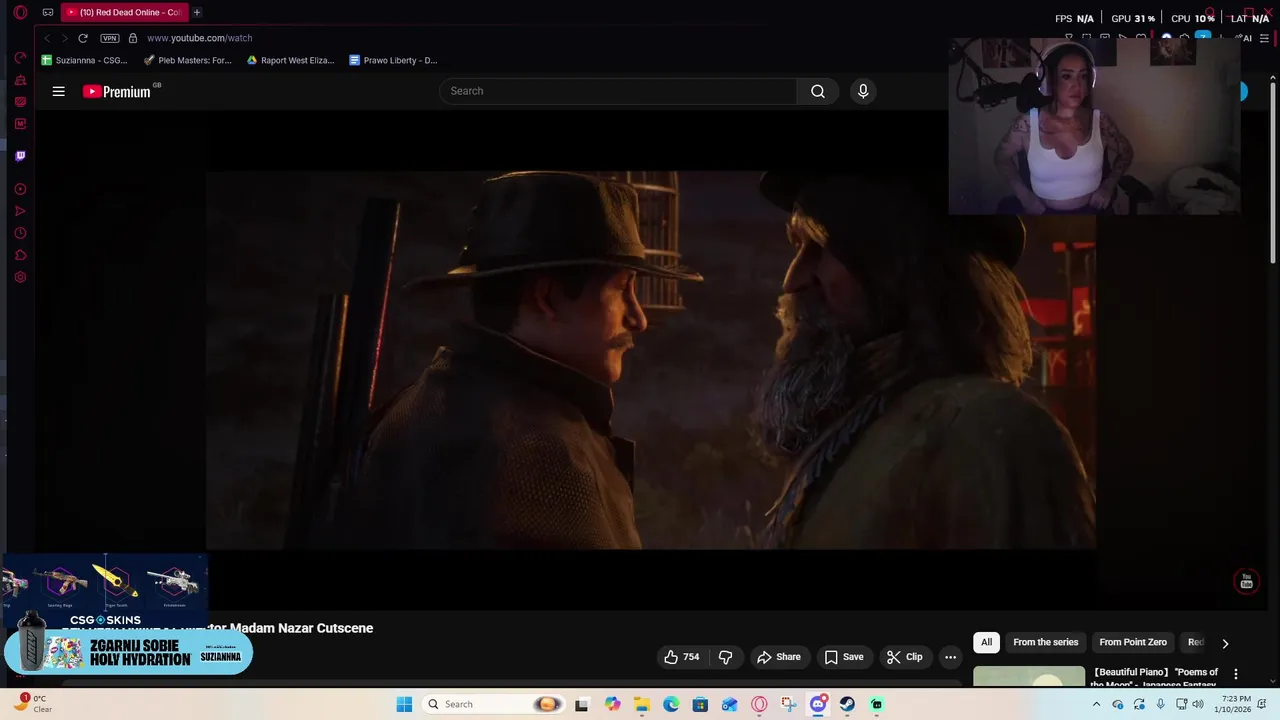Viewport: 1280px width, 720px height.
Task: Open the Opera GX main menu logo
Action: 20,13
